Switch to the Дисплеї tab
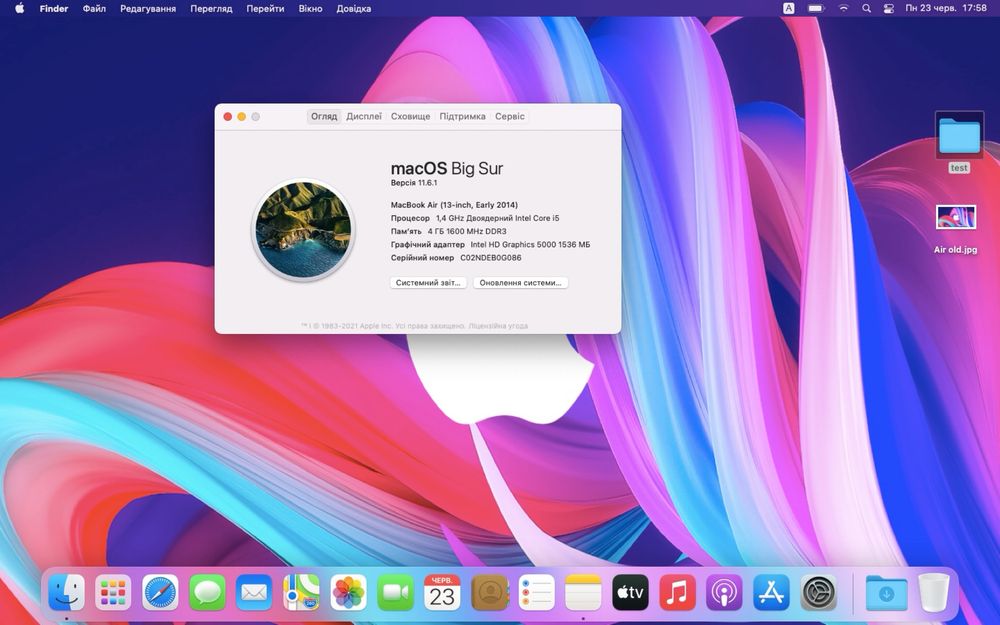This screenshot has width=1000, height=625. click(x=364, y=116)
